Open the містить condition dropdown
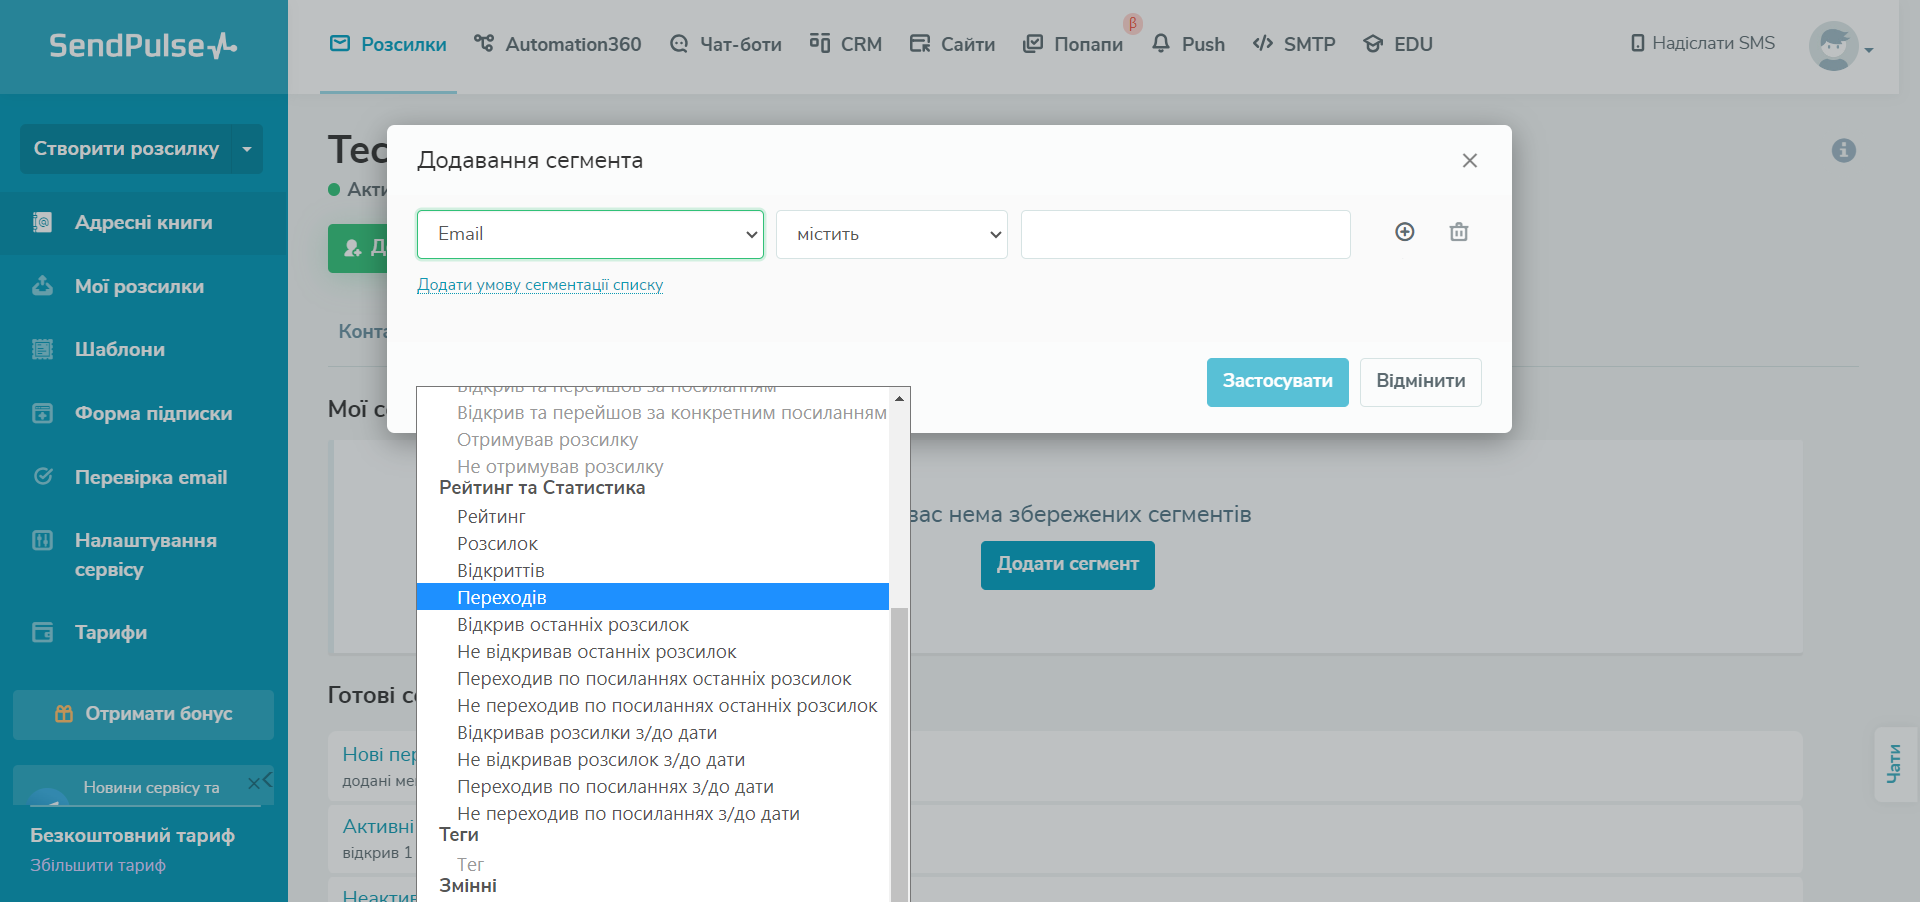The width and height of the screenshot is (1920, 903). (892, 234)
